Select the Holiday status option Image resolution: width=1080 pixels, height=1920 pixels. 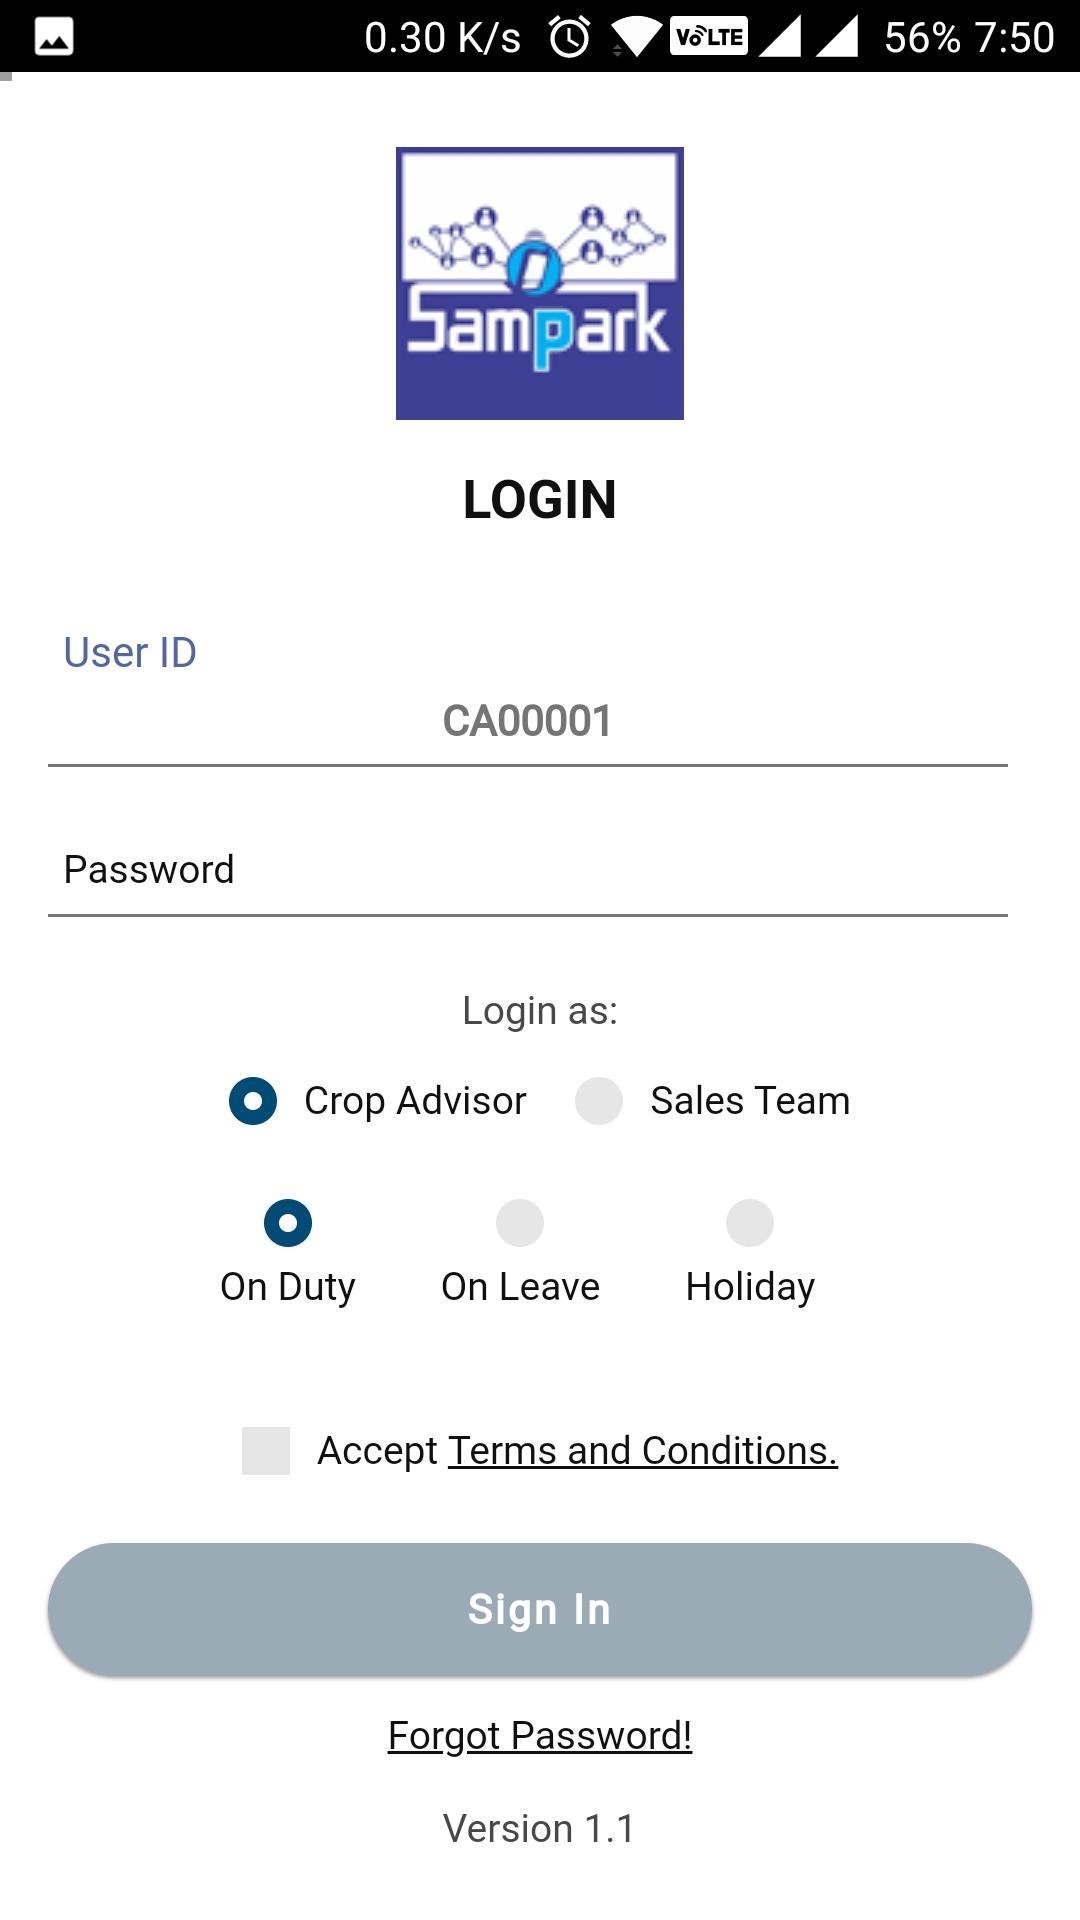coord(750,1223)
